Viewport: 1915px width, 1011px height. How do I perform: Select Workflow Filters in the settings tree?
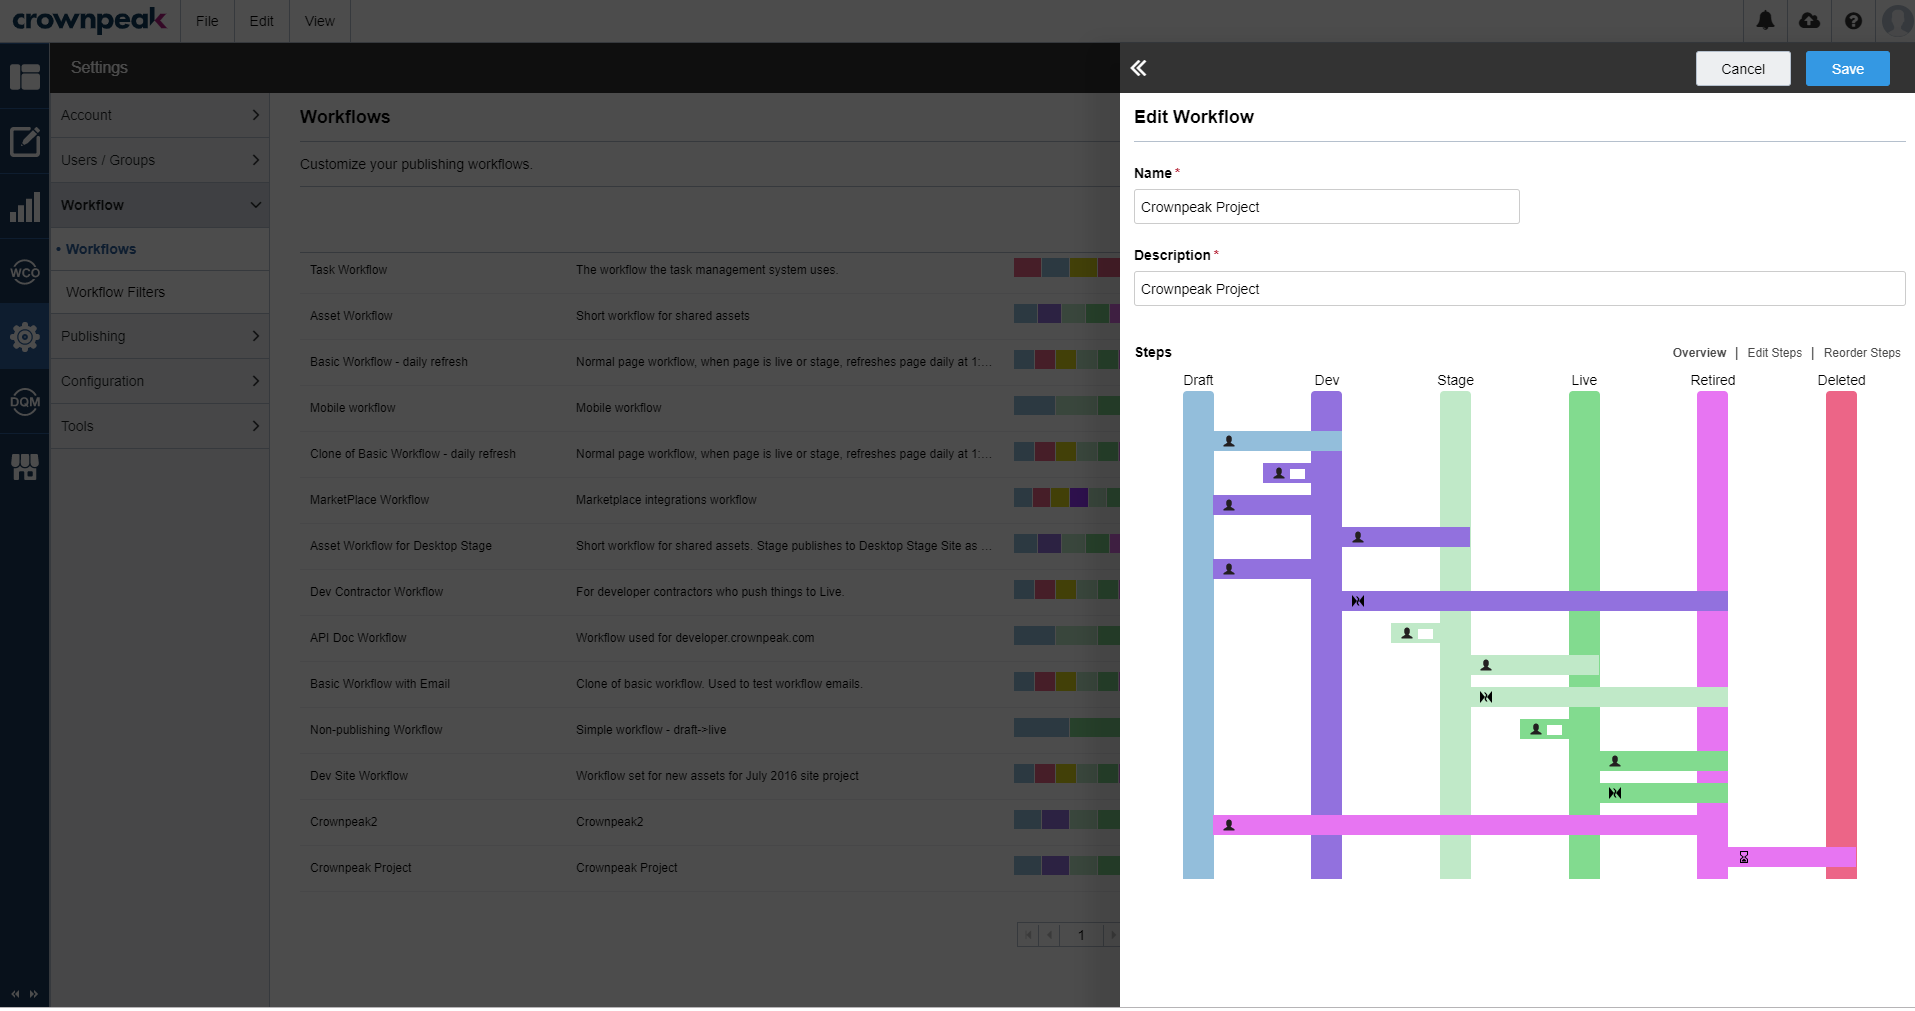click(x=115, y=292)
